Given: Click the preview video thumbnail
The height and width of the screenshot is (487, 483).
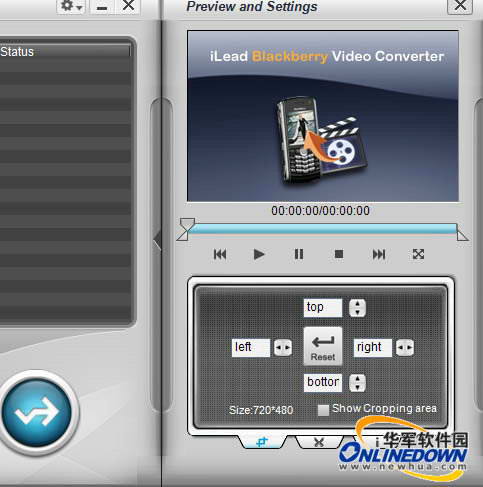Looking at the screenshot, I should click(x=323, y=116).
